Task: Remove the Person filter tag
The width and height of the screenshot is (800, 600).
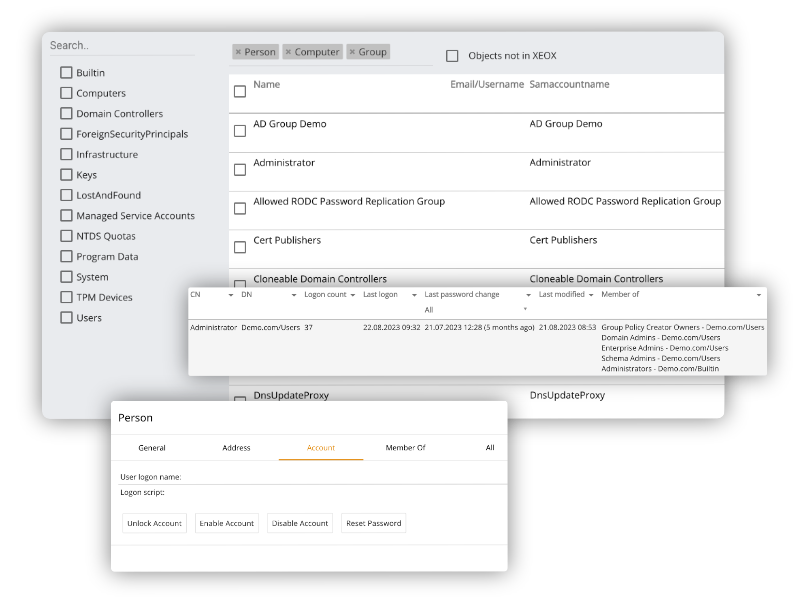Action: [x=238, y=52]
